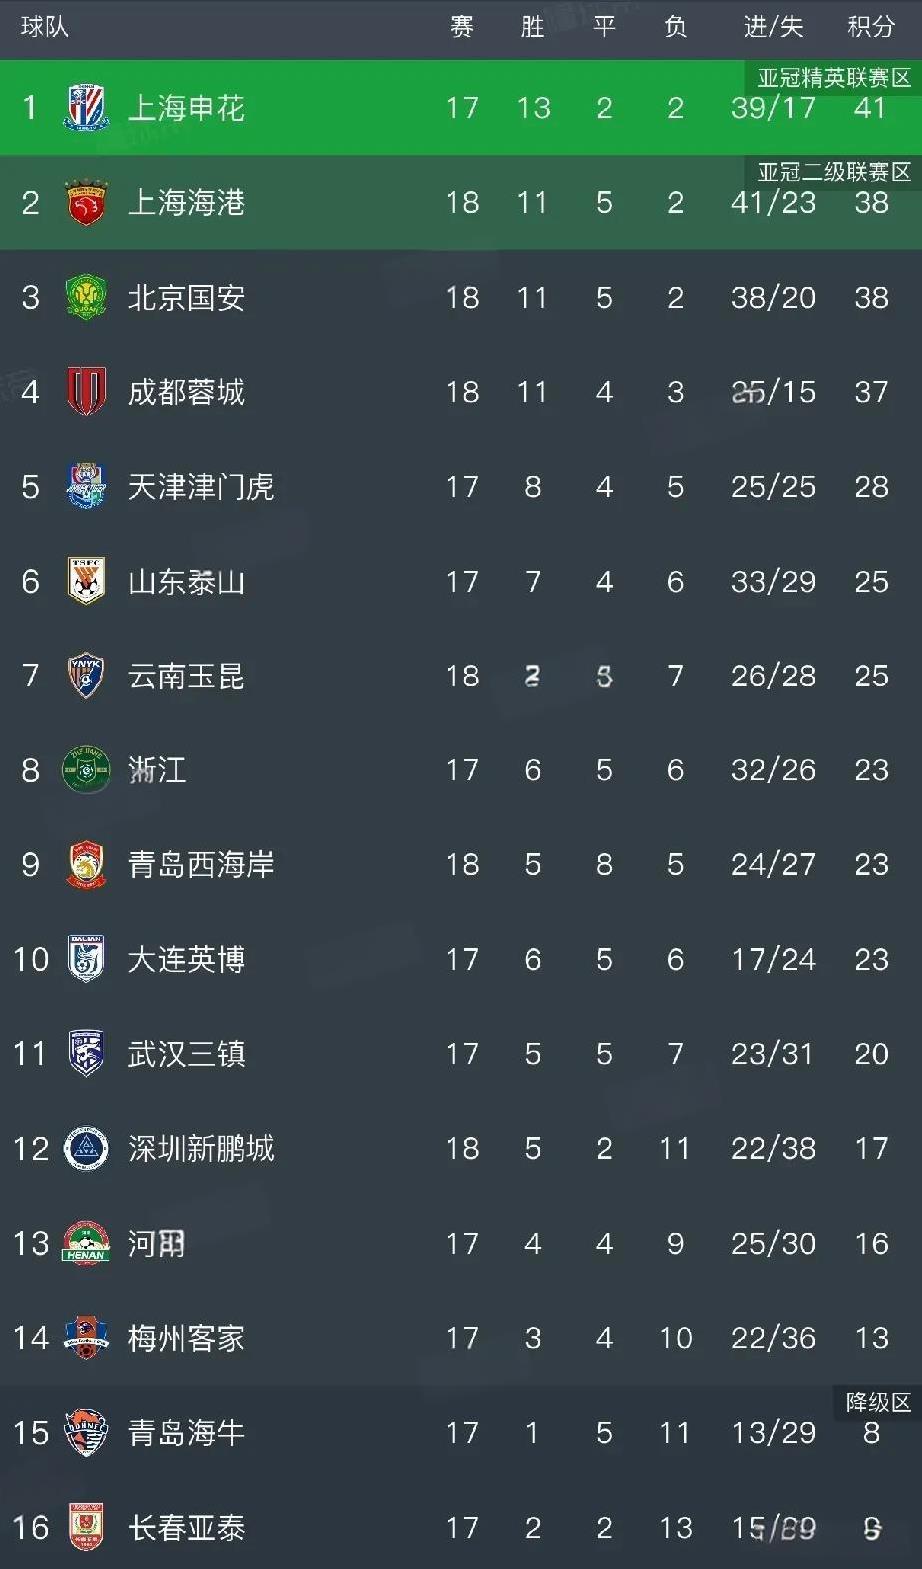Open the 武汉三镇 team name
Image resolution: width=922 pixels, height=1569 pixels.
pyautogui.click(x=186, y=1054)
